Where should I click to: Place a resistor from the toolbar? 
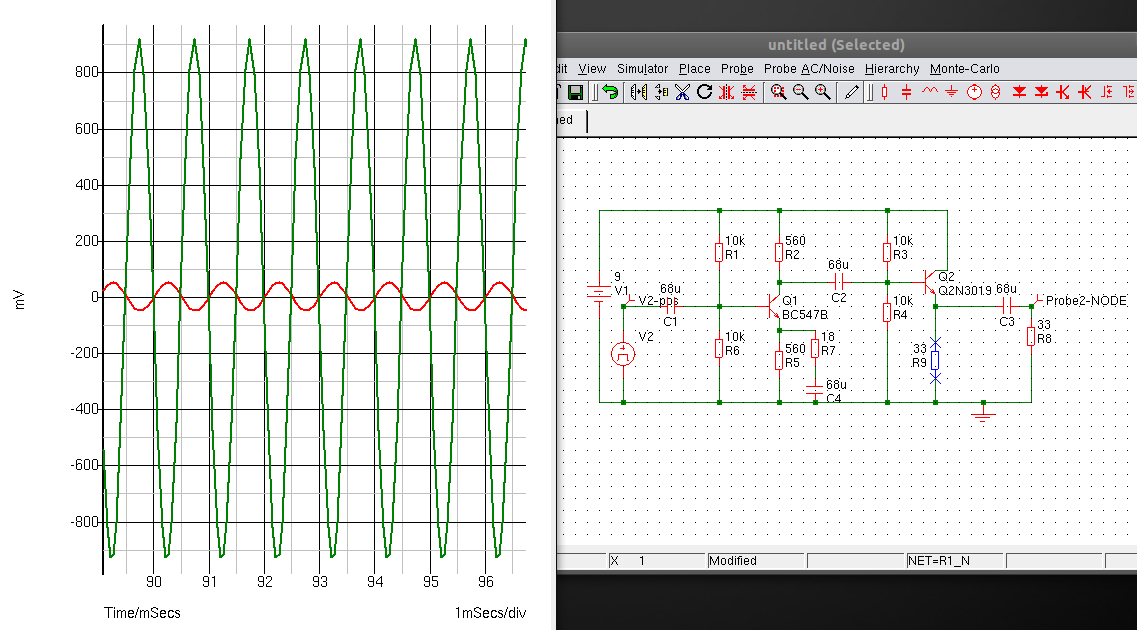coord(885,92)
